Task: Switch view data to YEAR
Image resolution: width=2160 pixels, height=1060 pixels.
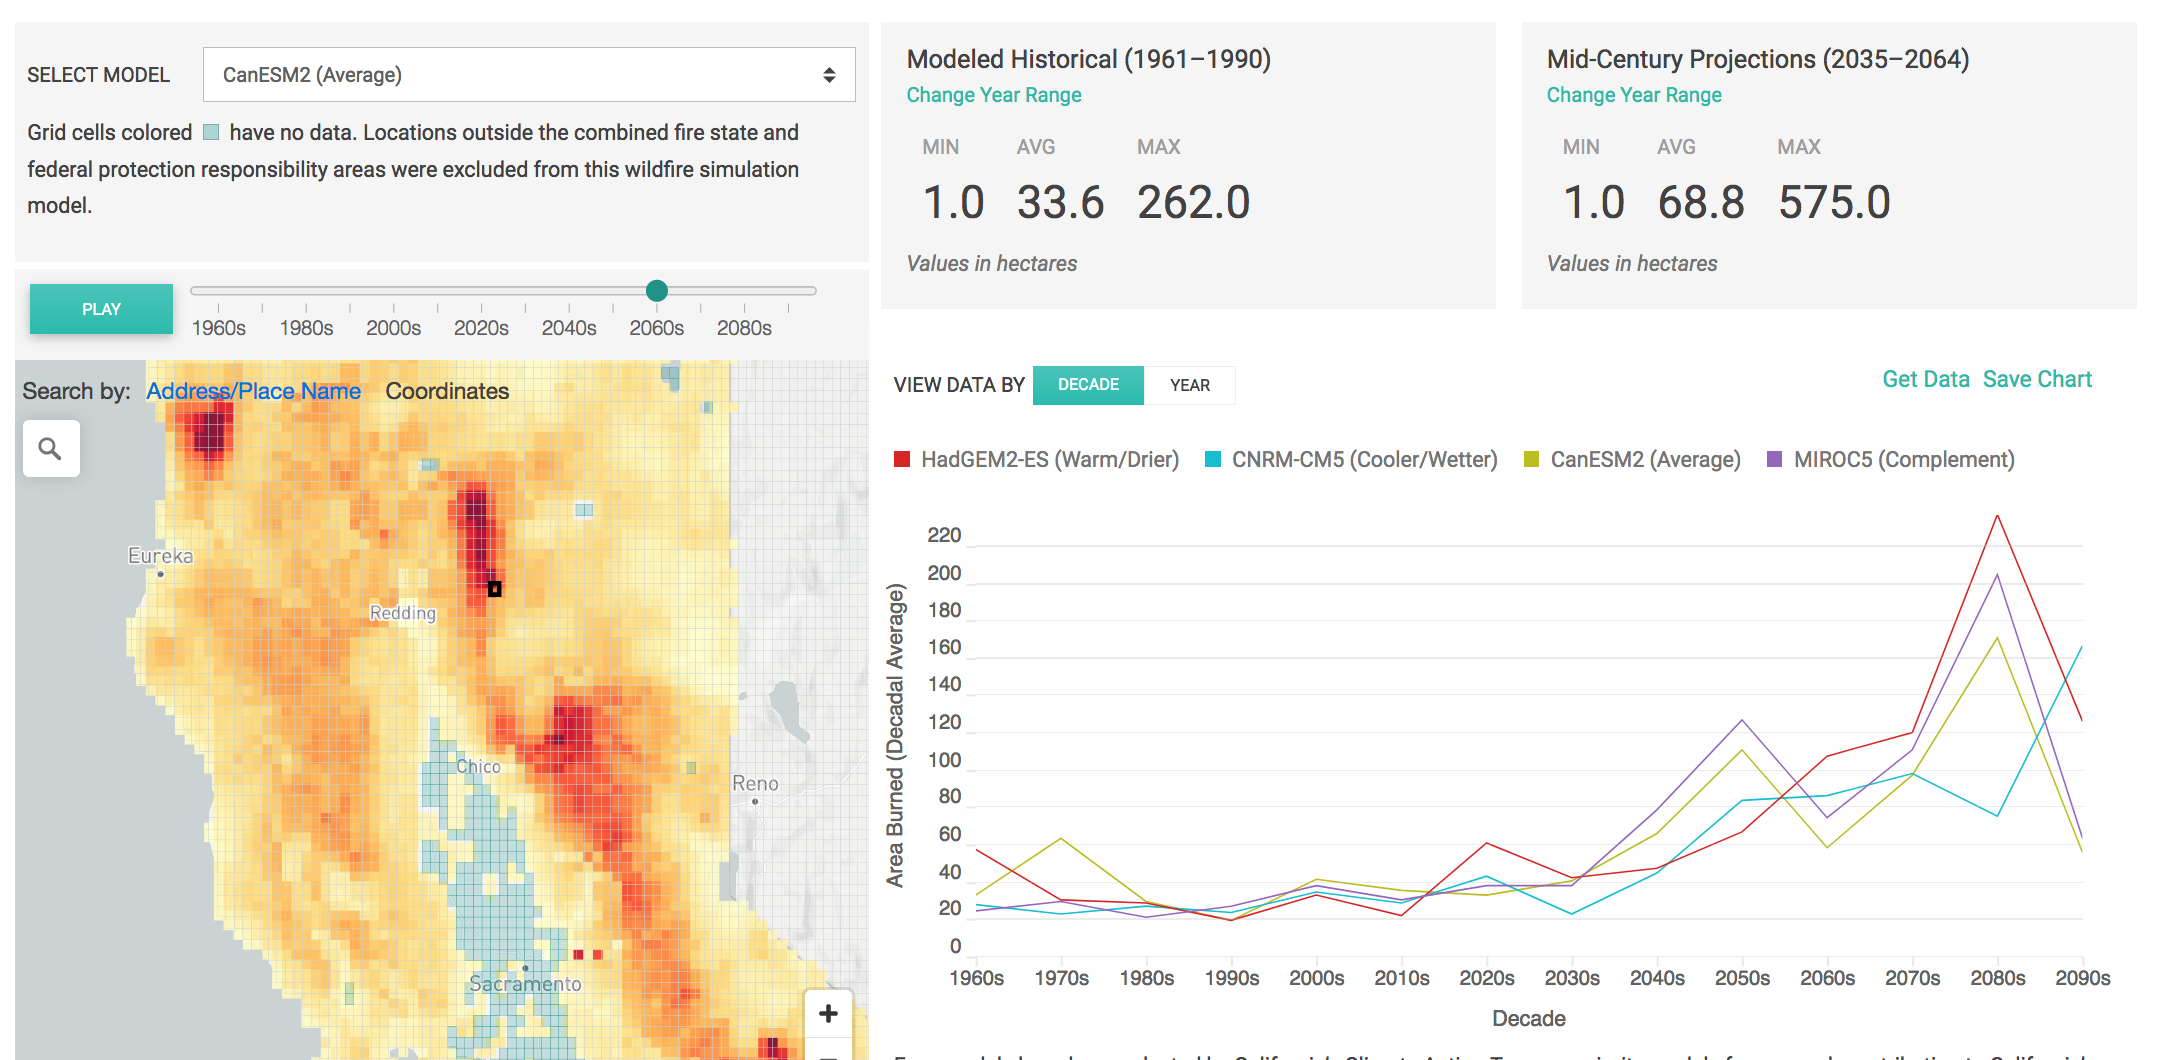Action: [x=1190, y=385]
